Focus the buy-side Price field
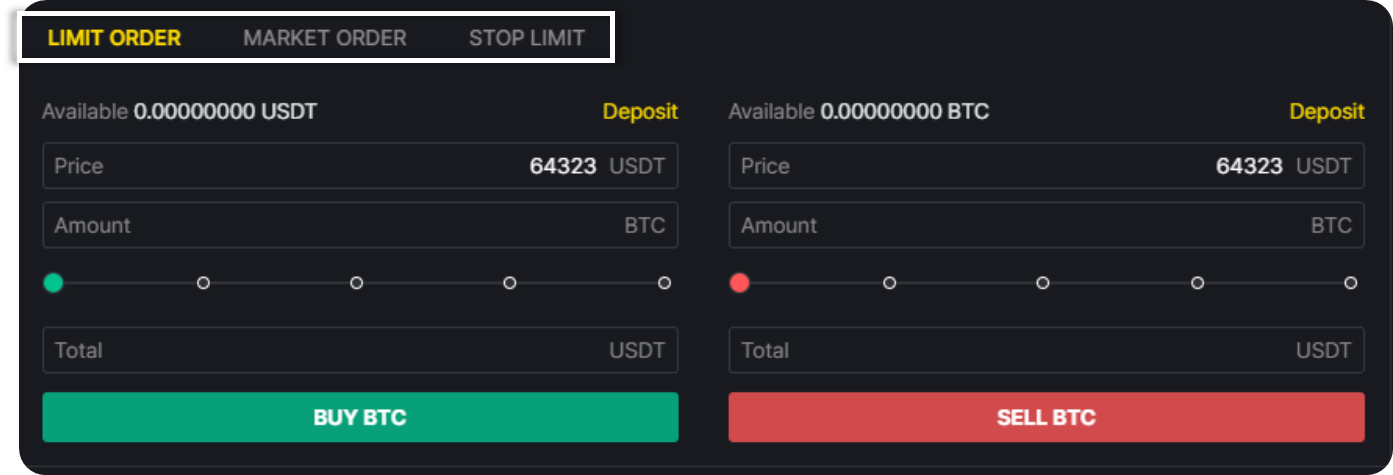 click(x=360, y=165)
